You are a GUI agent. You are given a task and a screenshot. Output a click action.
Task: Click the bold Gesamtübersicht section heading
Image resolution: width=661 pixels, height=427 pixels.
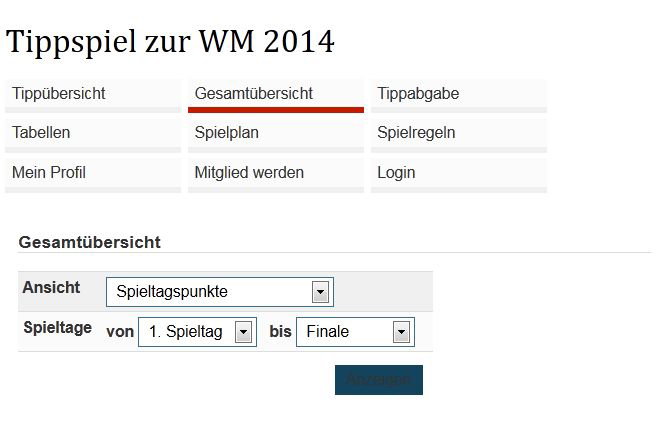[x=90, y=242]
